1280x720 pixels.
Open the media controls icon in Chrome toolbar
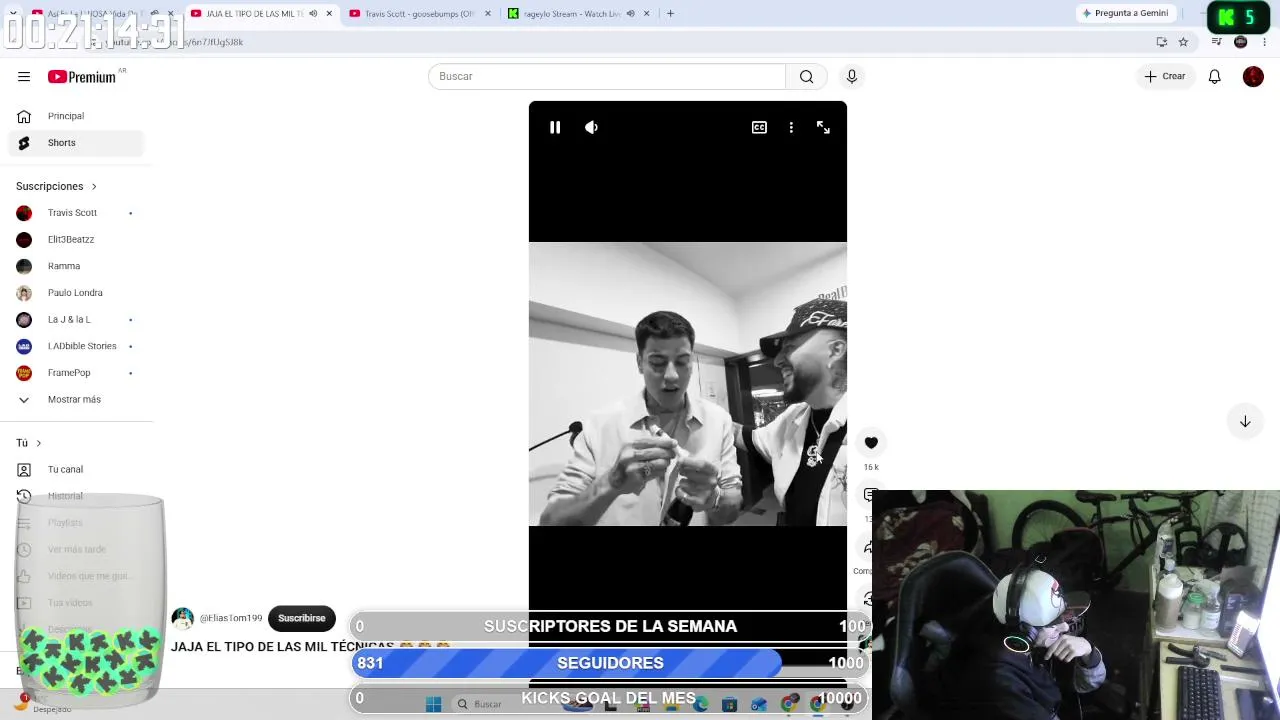(1216, 42)
